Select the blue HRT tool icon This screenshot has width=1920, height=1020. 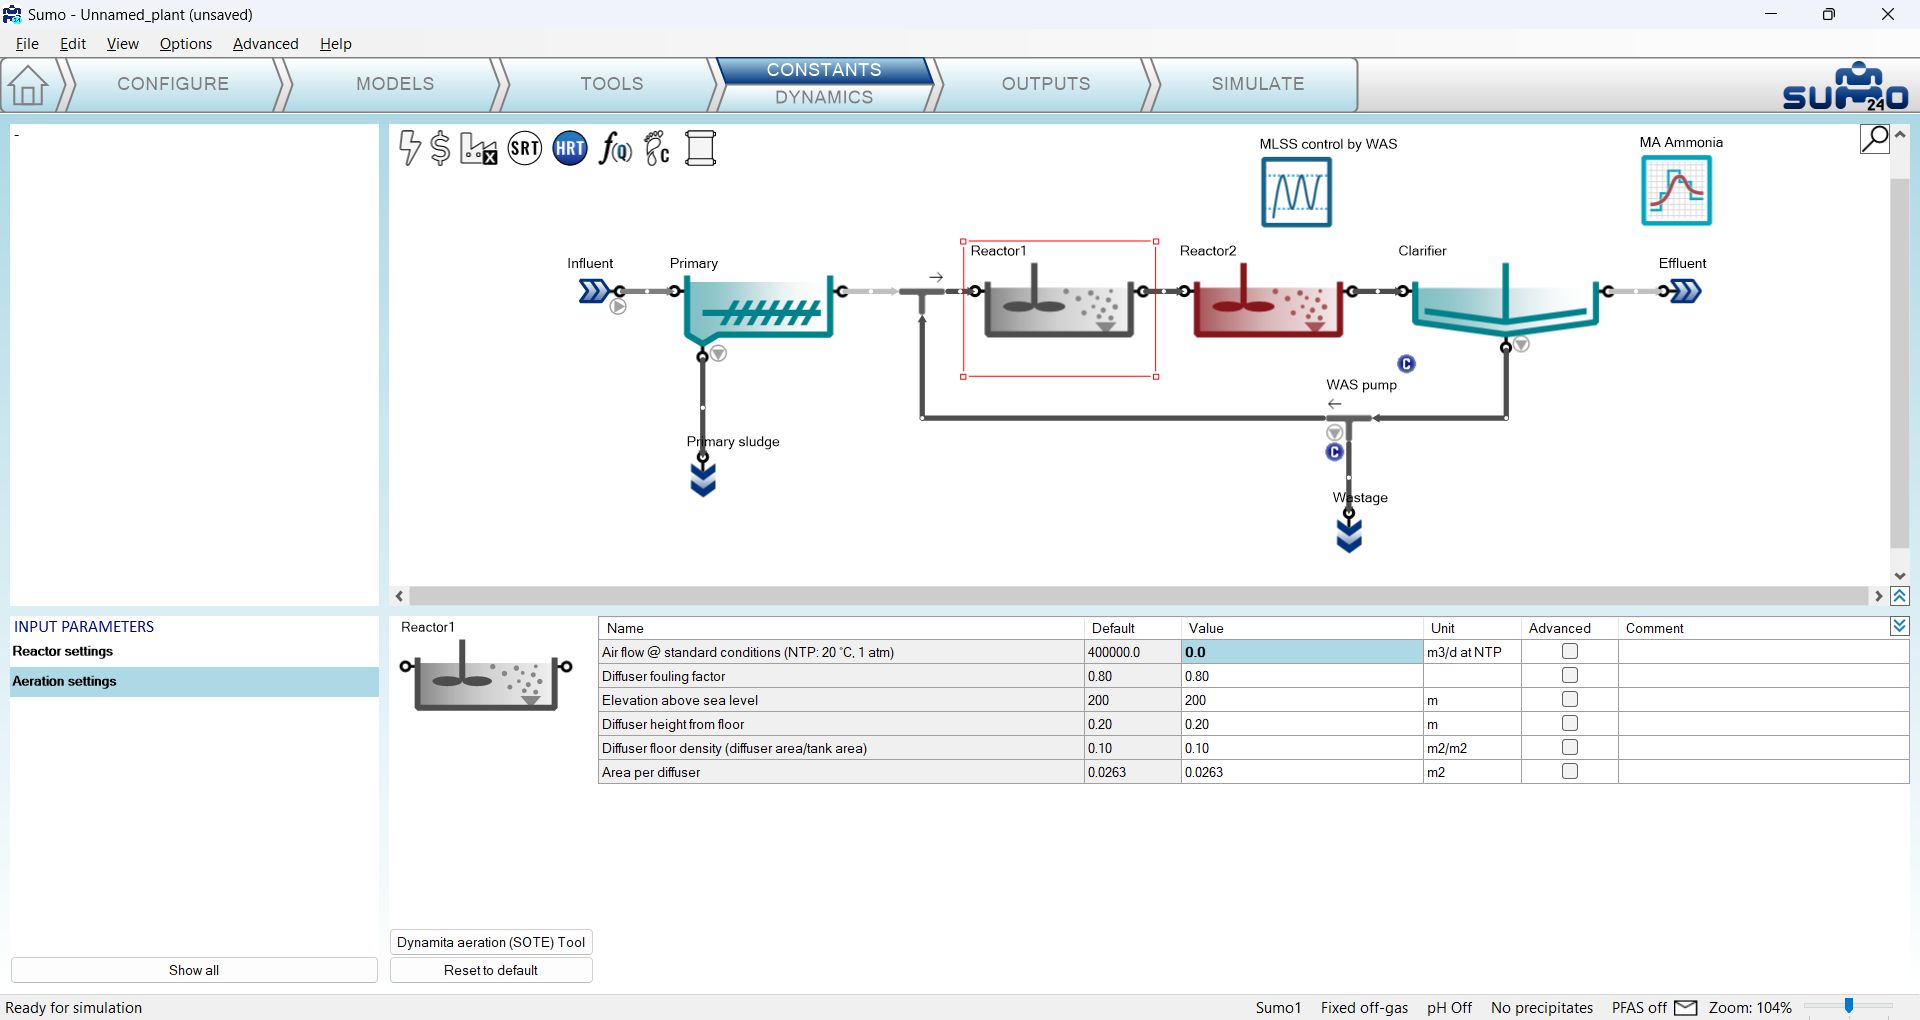point(570,149)
